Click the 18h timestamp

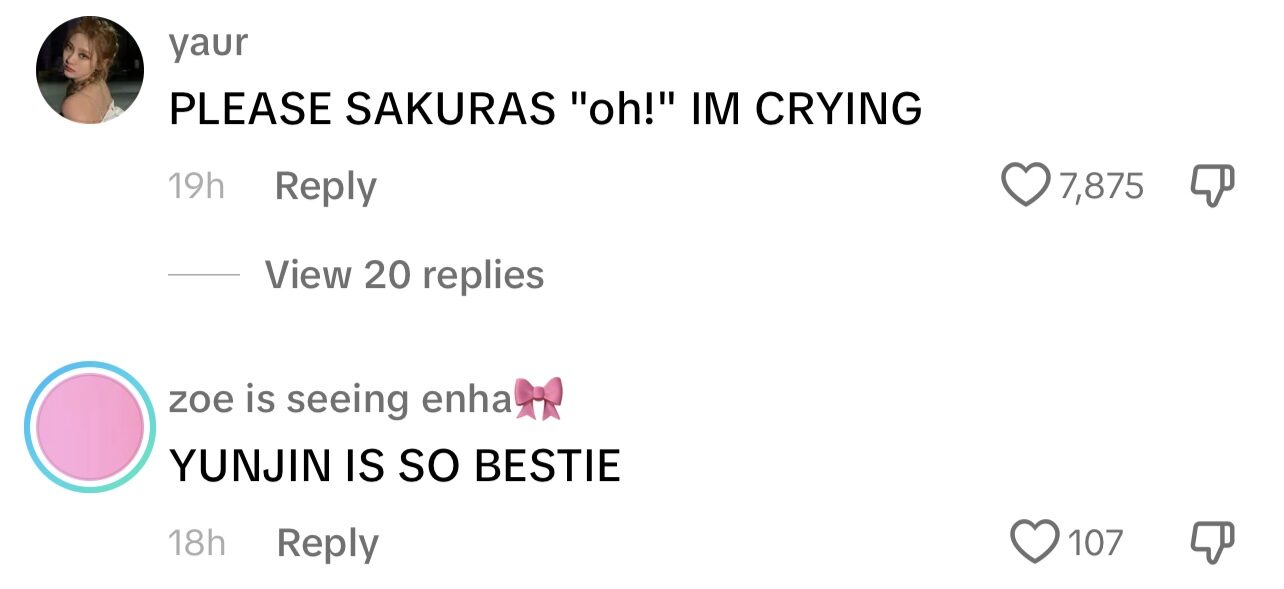coord(196,543)
